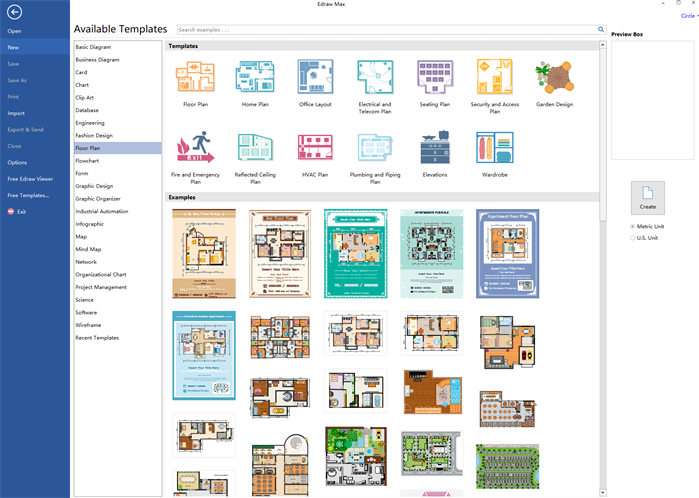699x498 pixels.
Task: Click the scrollbar down arrow
Action: point(603,493)
